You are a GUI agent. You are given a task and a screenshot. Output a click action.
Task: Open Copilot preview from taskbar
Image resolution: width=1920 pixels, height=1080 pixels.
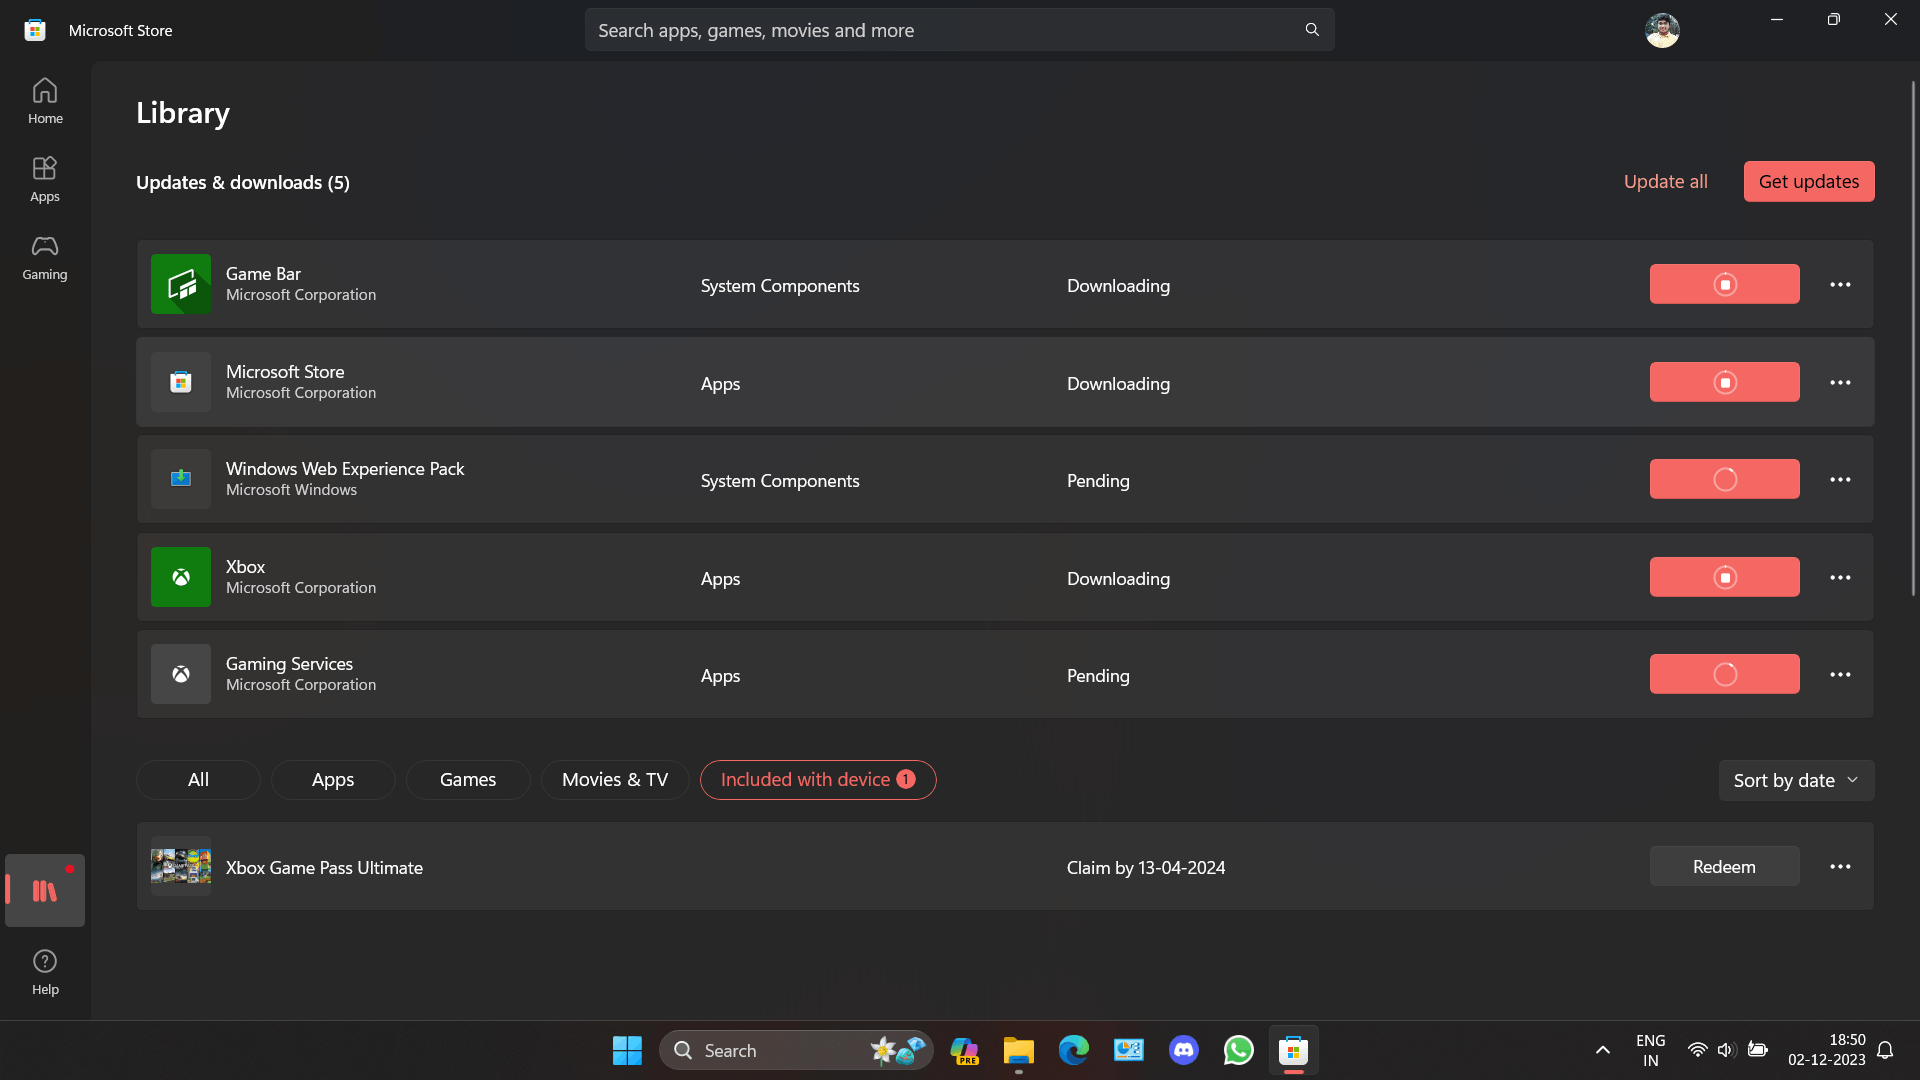coord(964,1050)
